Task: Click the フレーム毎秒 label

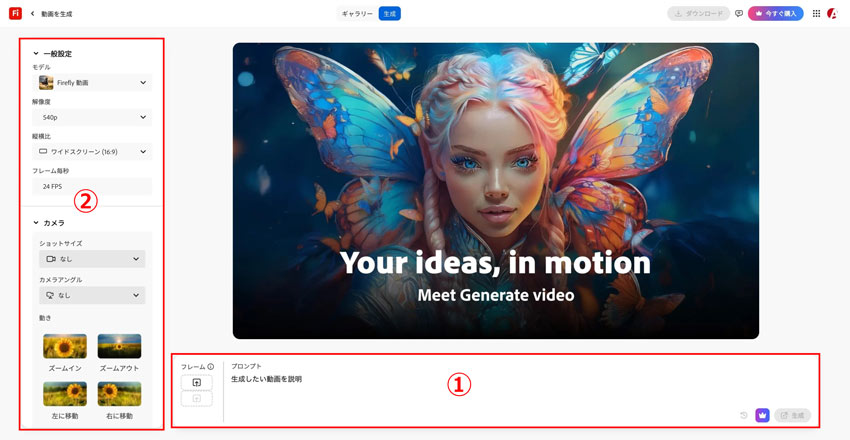Action: click(50, 171)
